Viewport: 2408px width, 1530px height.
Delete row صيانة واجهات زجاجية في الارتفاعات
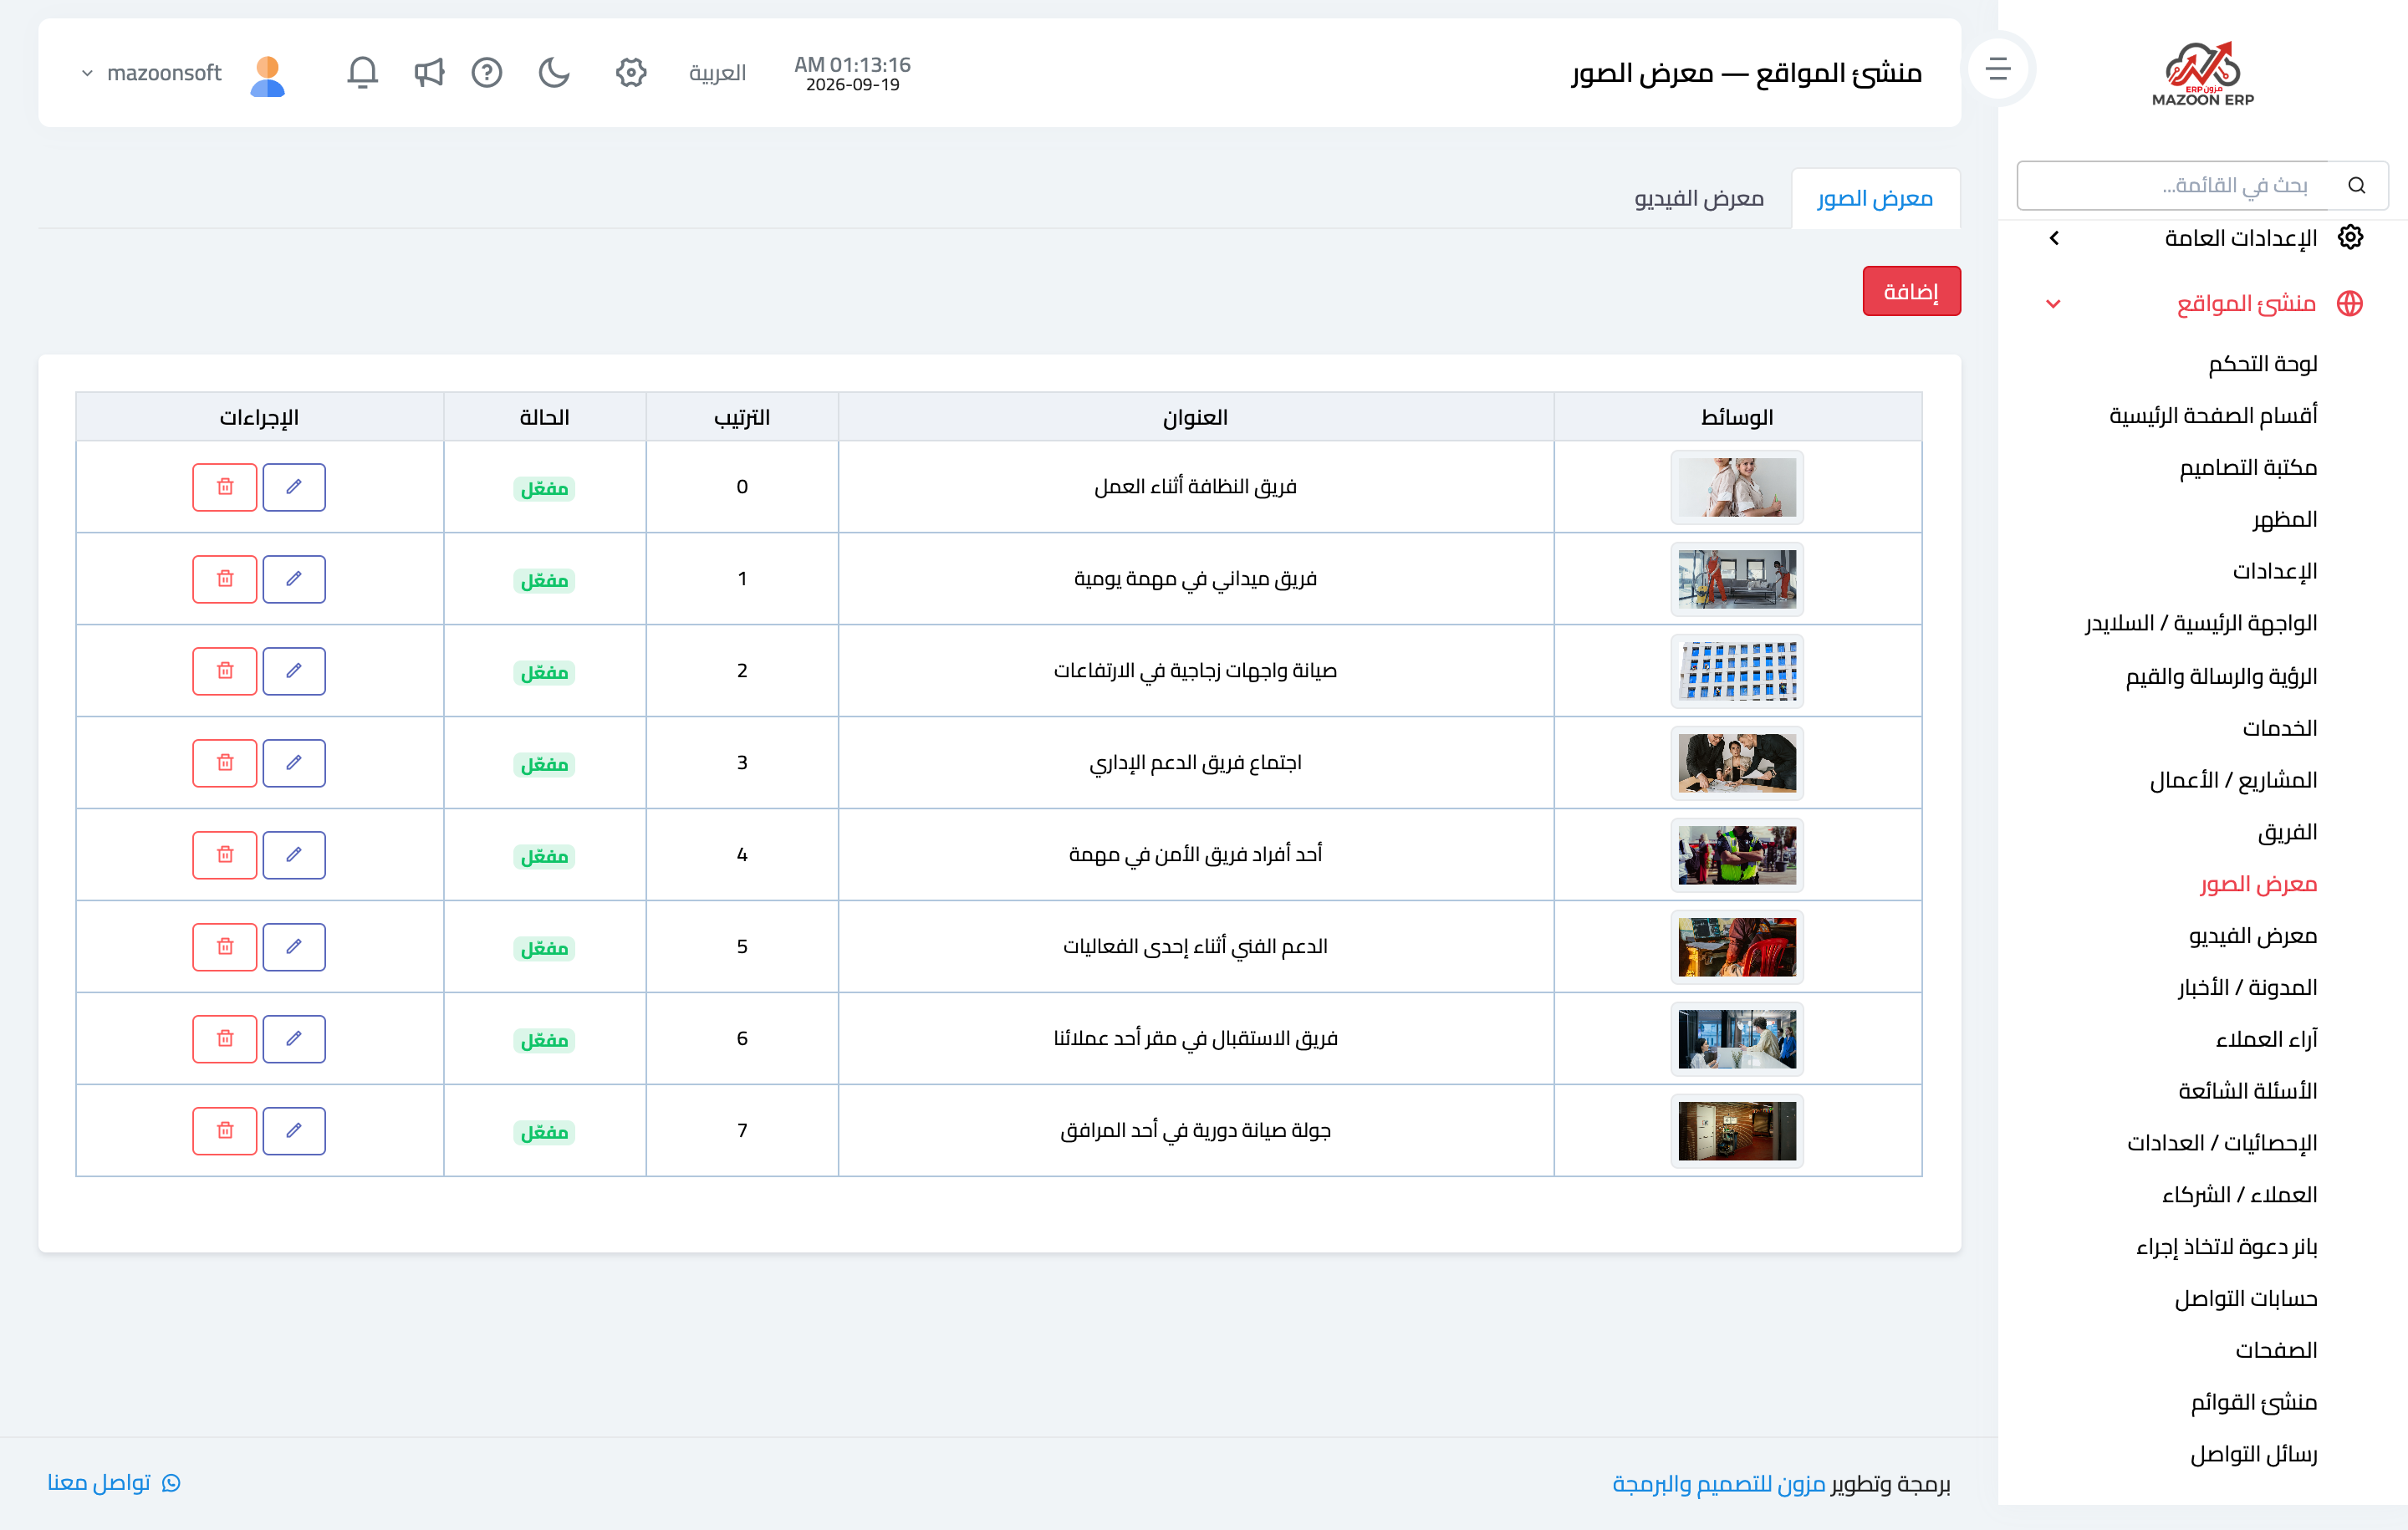pyautogui.click(x=225, y=671)
